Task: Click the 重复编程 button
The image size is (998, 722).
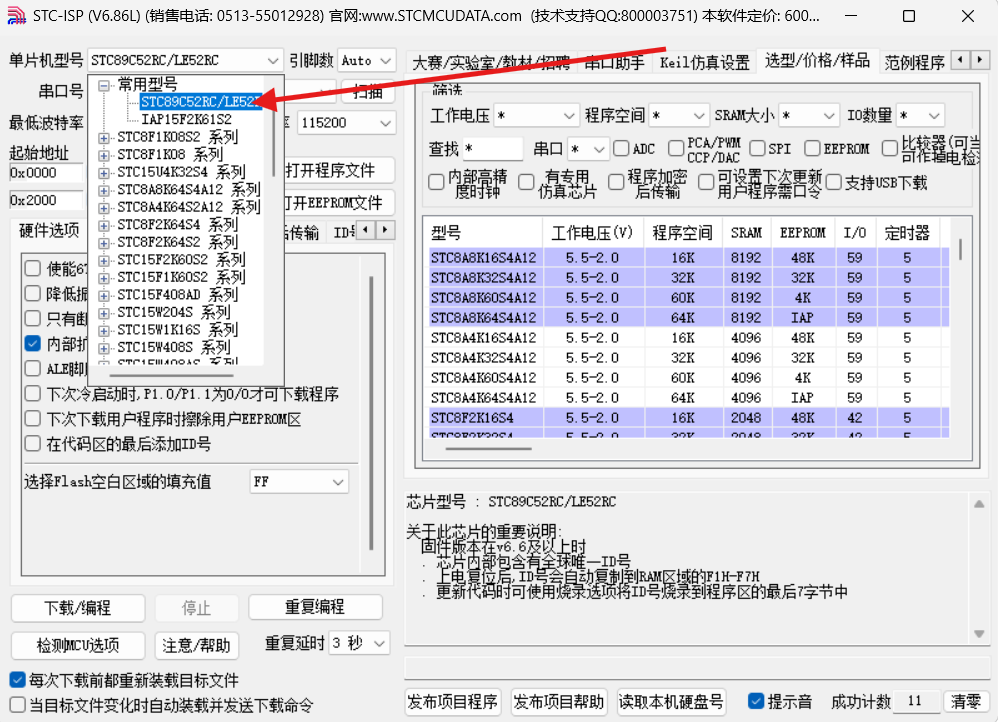Action: tap(315, 607)
